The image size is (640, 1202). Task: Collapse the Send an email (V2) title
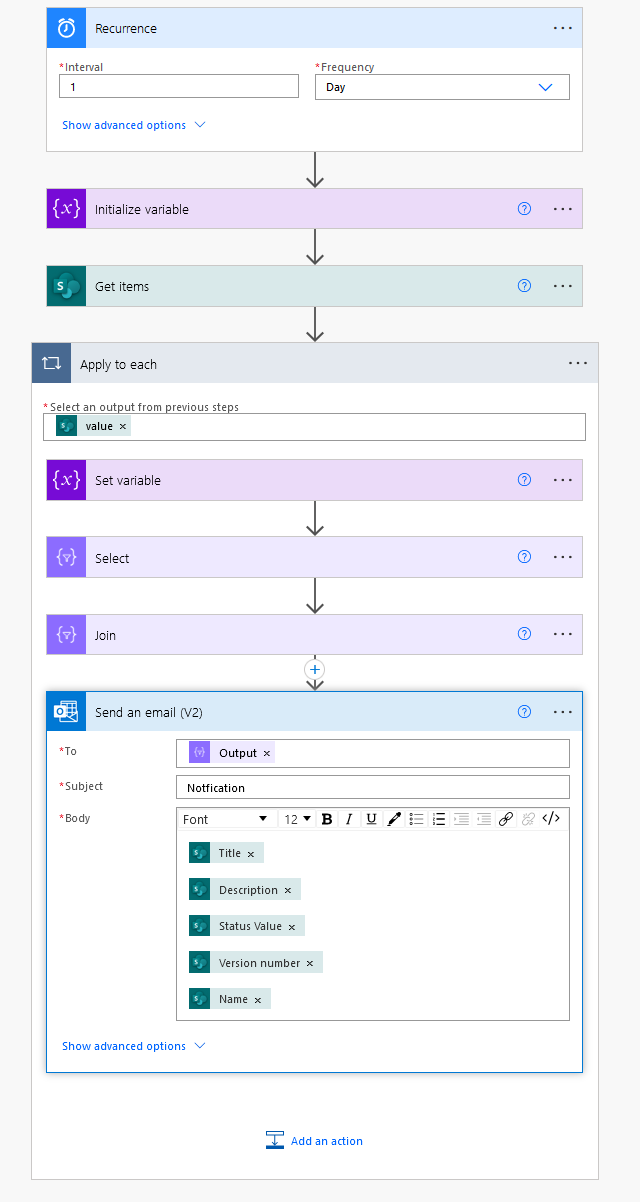click(x=149, y=713)
